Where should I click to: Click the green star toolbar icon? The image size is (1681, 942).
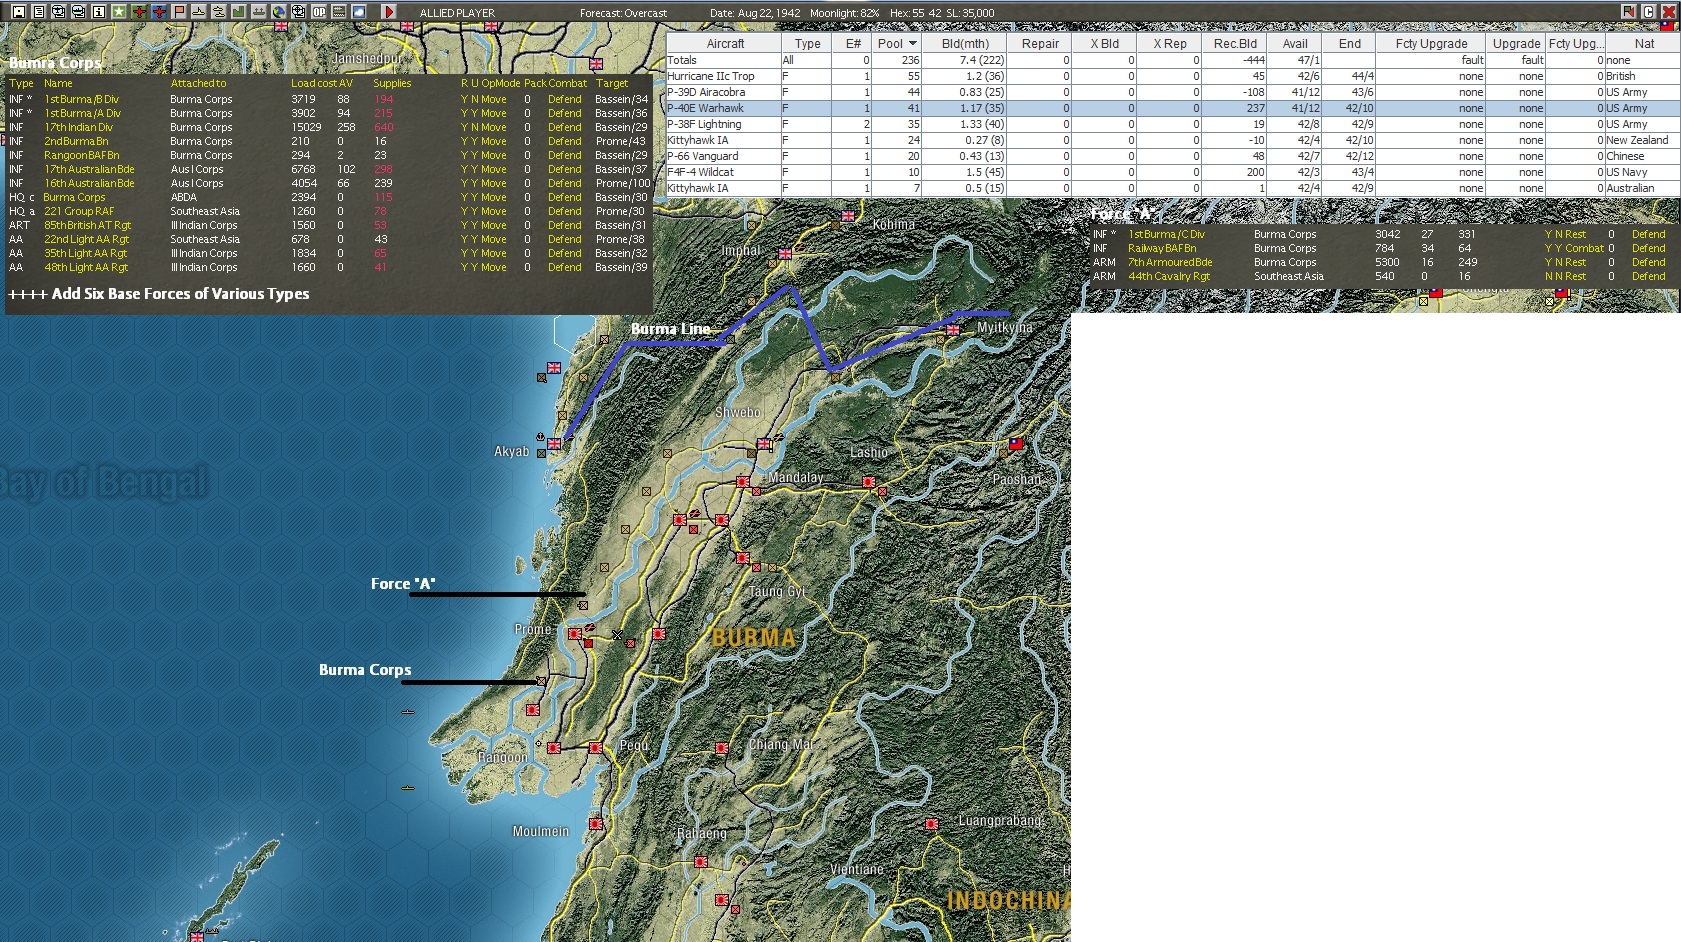pos(118,12)
